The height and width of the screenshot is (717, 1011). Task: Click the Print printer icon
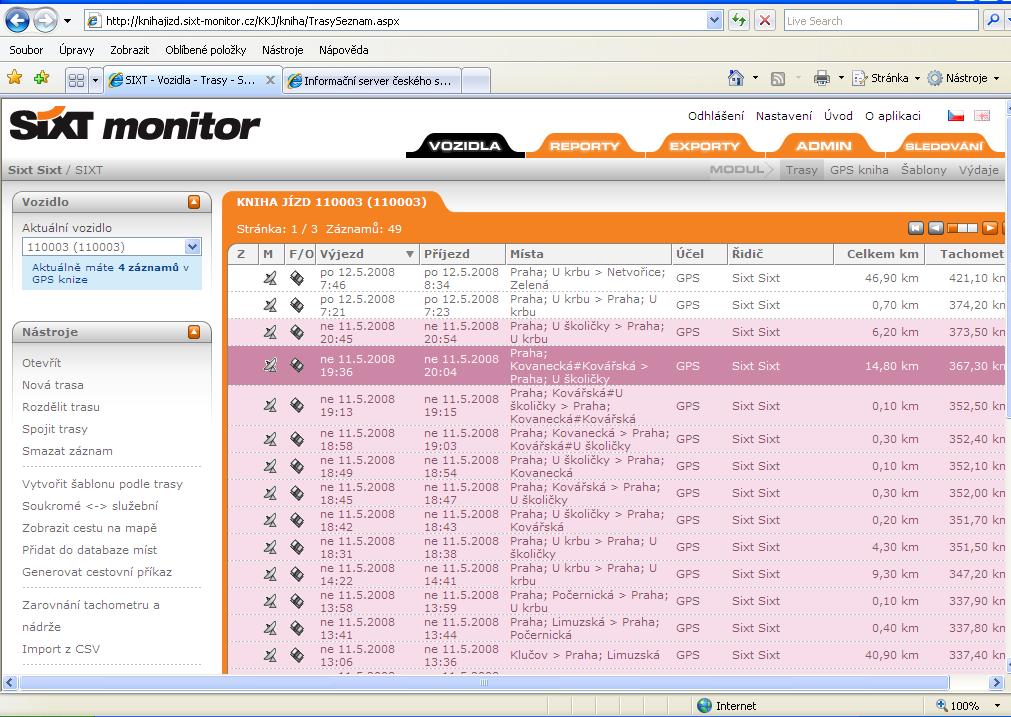pos(821,78)
